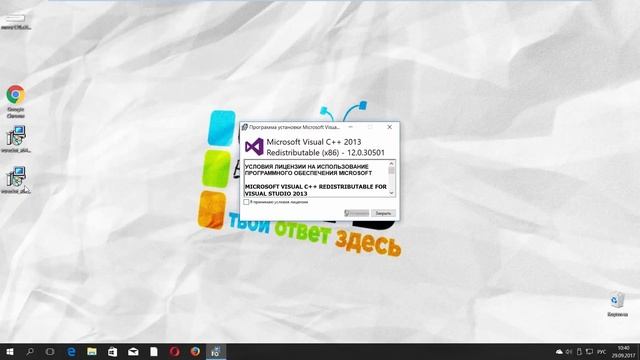Click the Закрыть button in the installer
Screen dimensions: 640x360
[x=383, y=213]
